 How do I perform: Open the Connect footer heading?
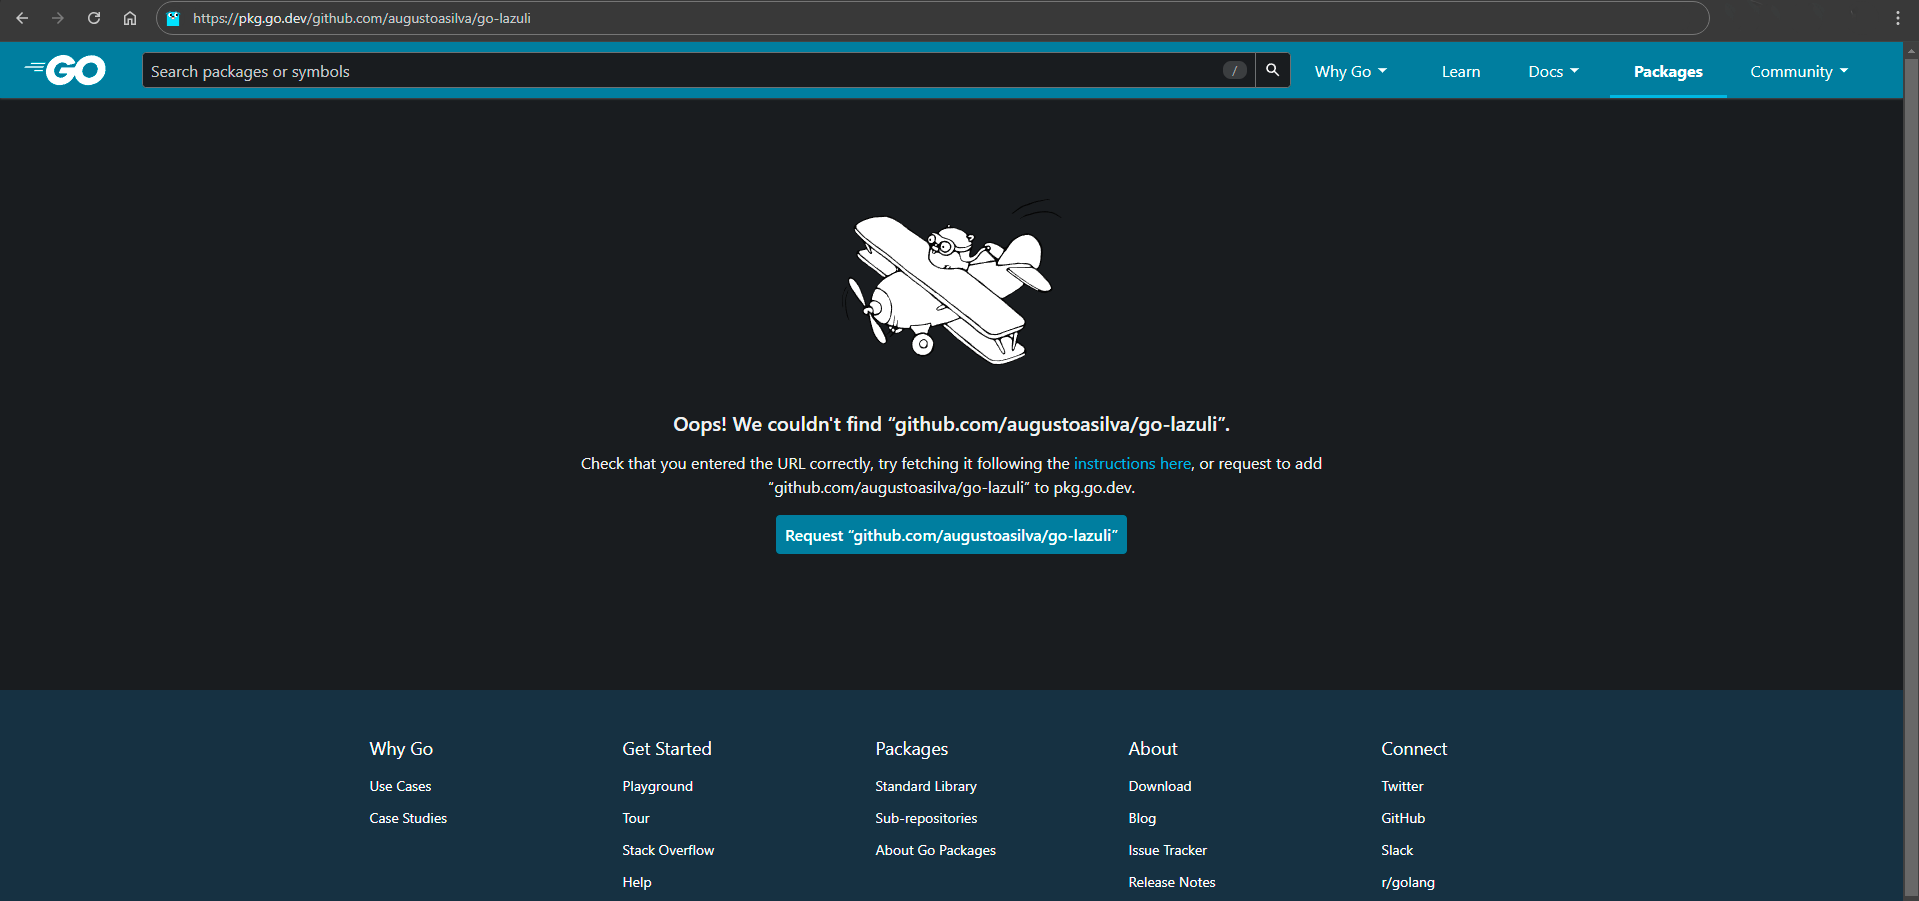(x=1414, y=749)
